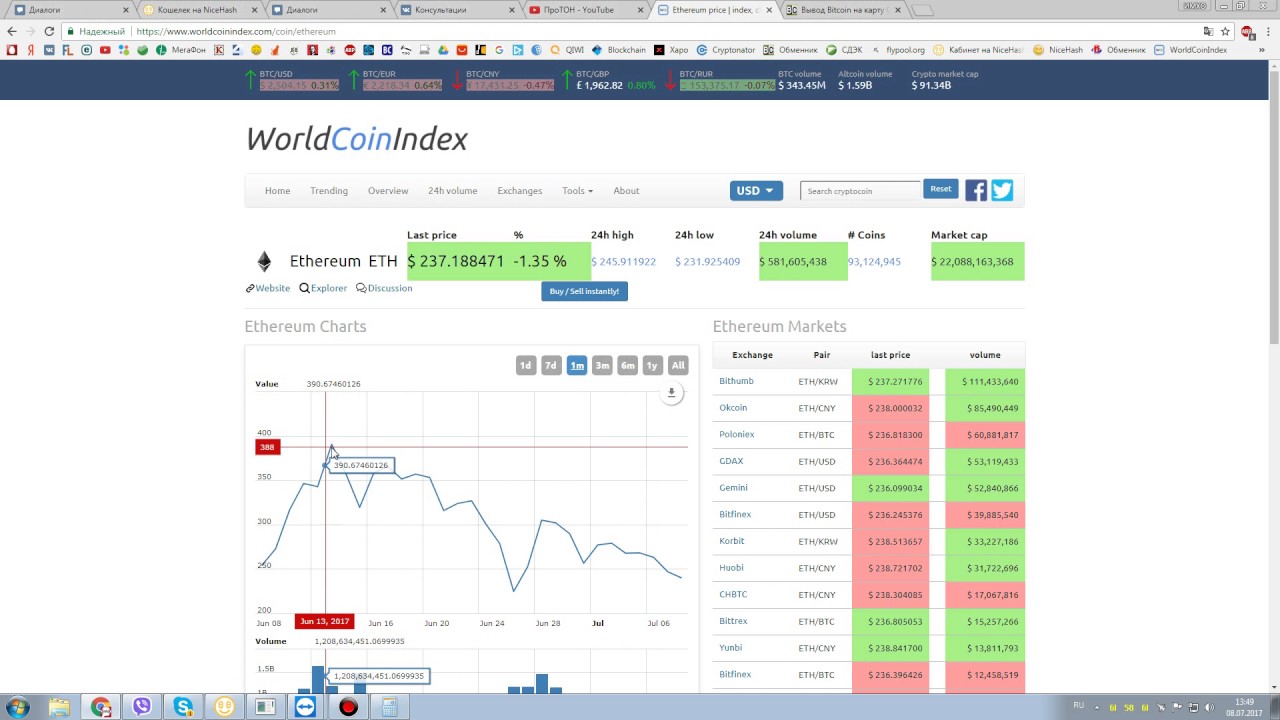Image resolution: width=1280 pixels, height=720 pixels.
Task: Open Windows Explorer from the taskbar
Action: click(60, 707)
